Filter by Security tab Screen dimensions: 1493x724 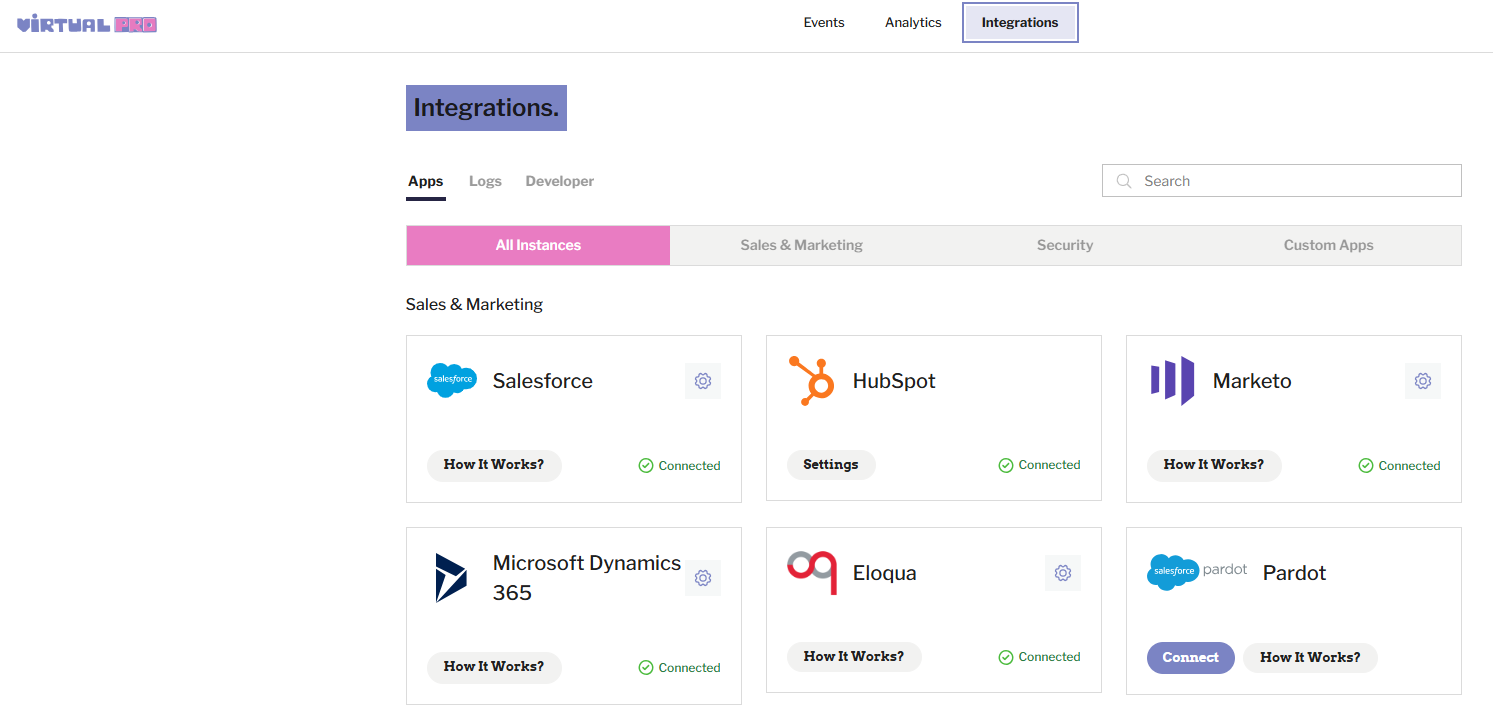click(x=1065, y=245)
